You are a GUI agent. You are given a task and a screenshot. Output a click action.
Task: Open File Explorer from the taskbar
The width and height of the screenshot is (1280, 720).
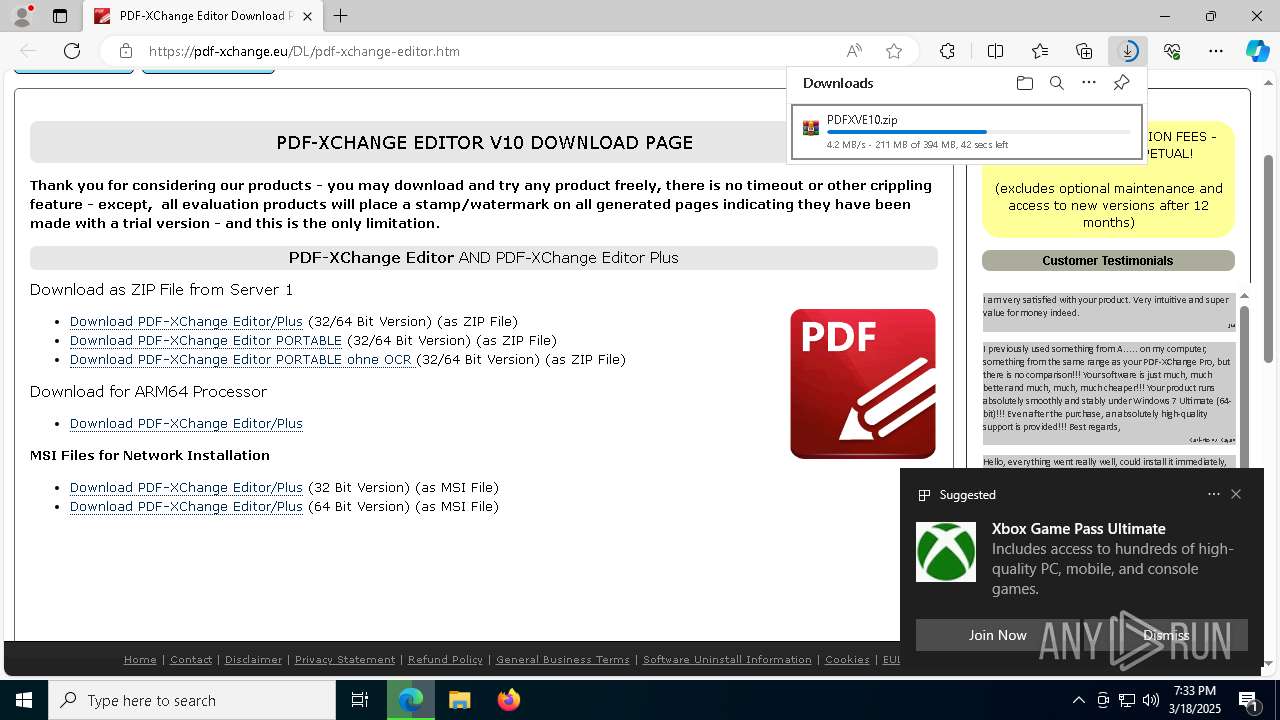tap(459, 700)
